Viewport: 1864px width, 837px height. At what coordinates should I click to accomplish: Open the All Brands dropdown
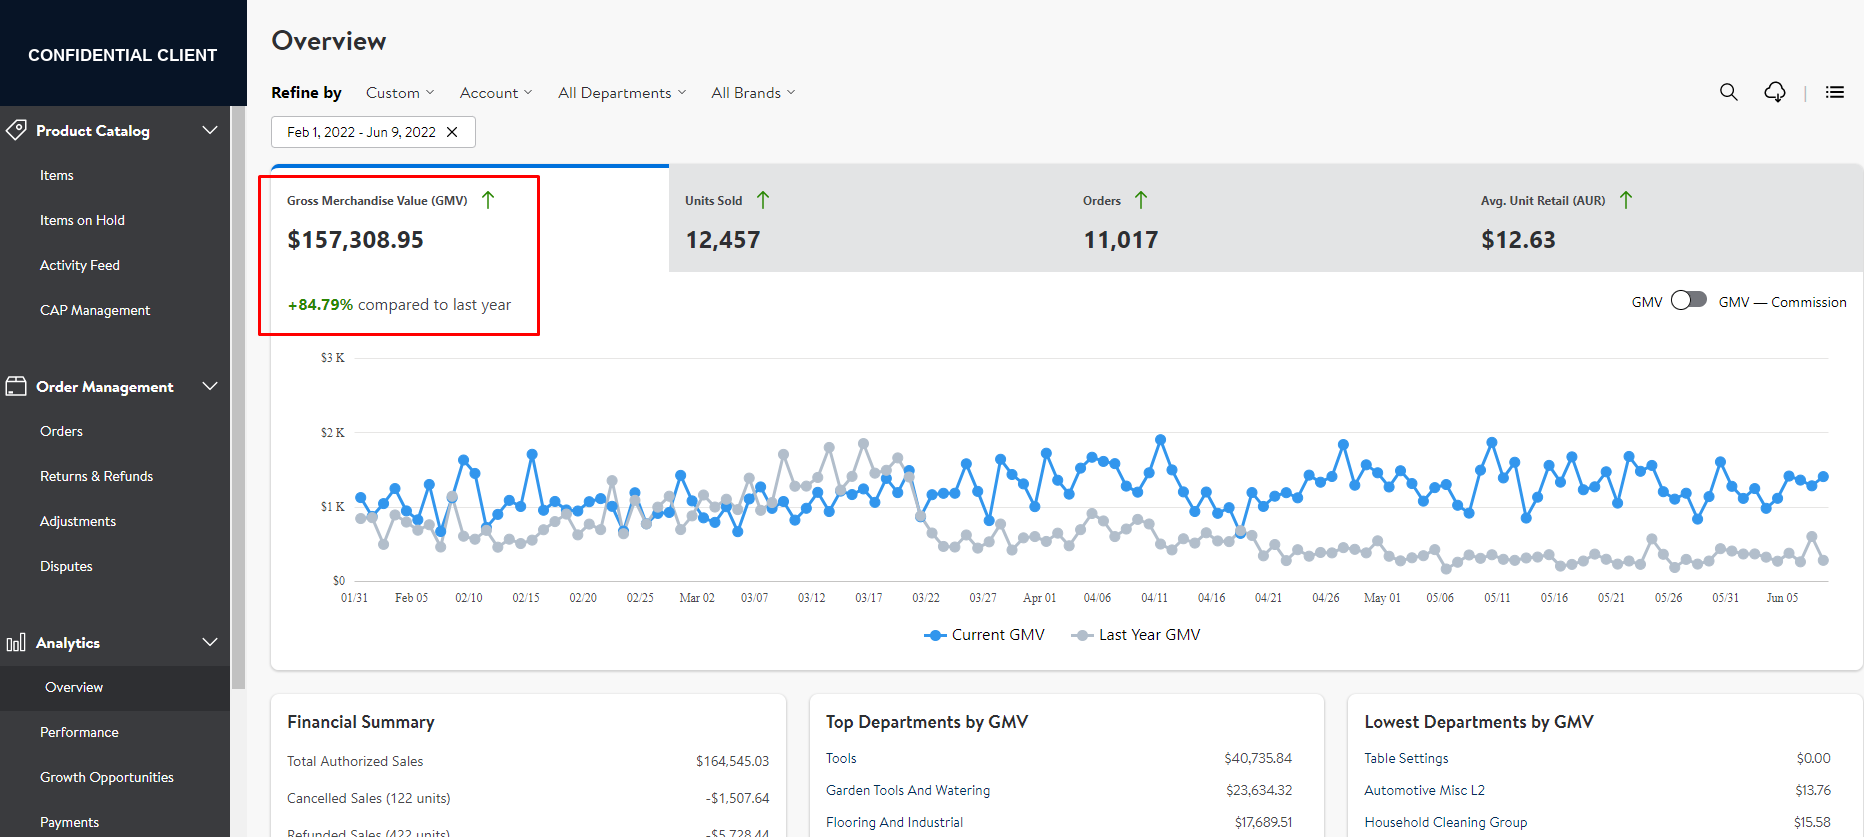[x=753, y=93]
